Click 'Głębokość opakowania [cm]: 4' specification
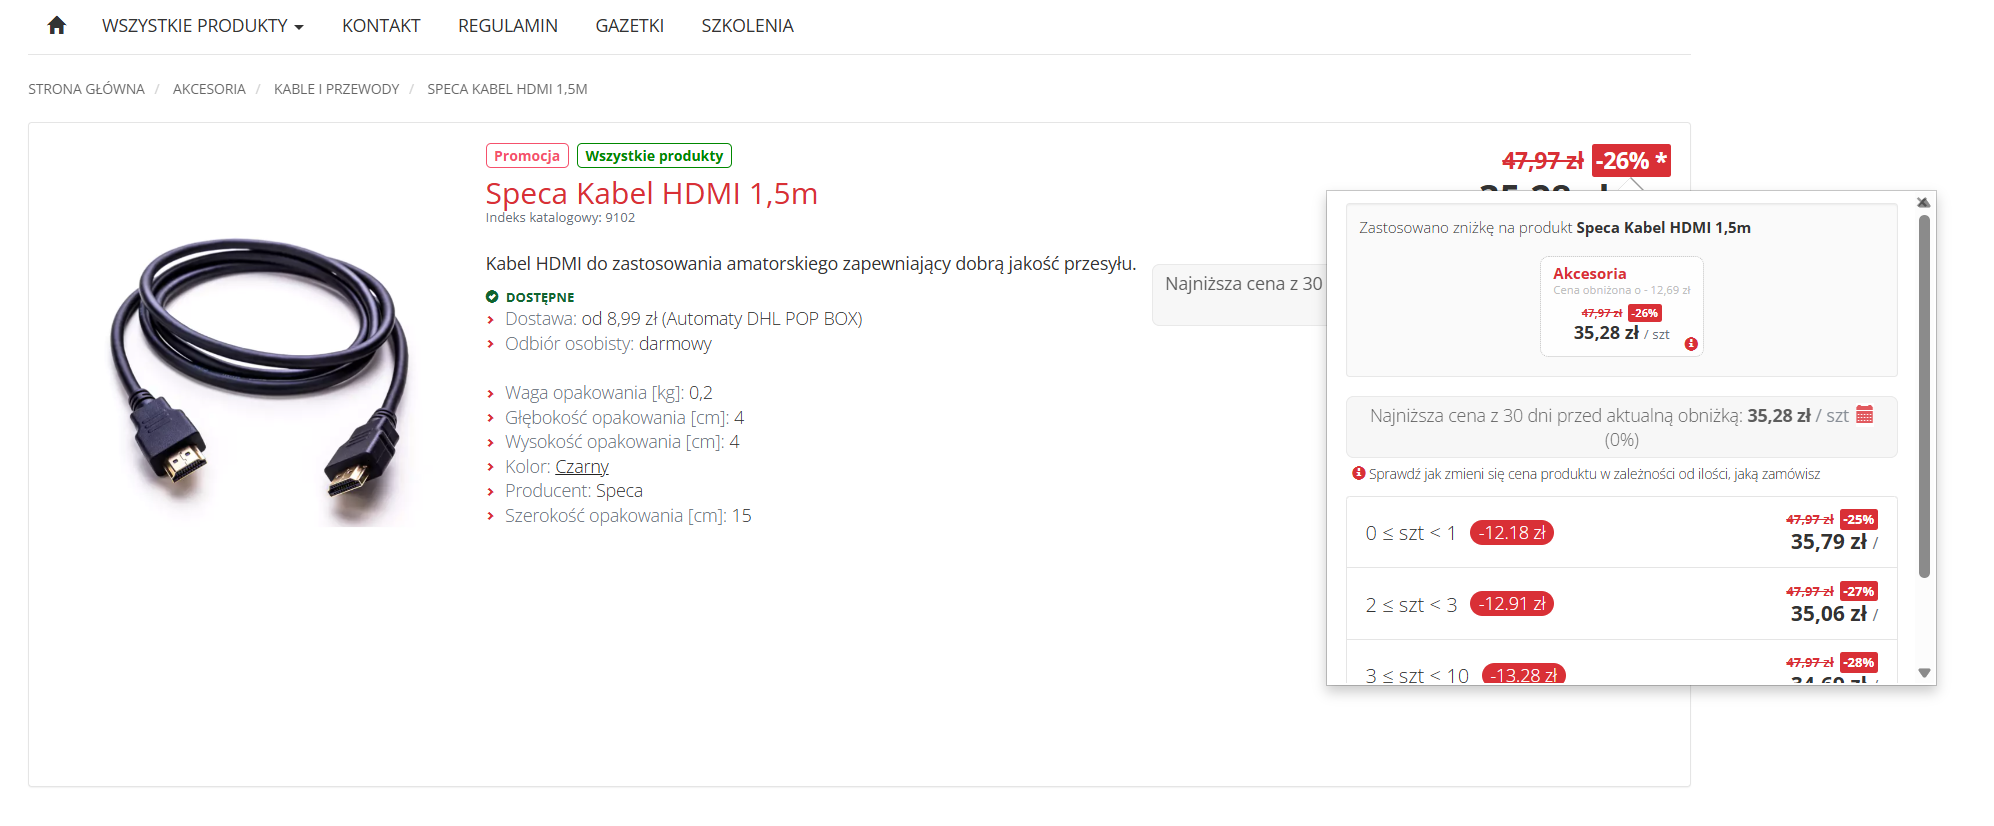The image size is (1994, 826). coord(624,418)
